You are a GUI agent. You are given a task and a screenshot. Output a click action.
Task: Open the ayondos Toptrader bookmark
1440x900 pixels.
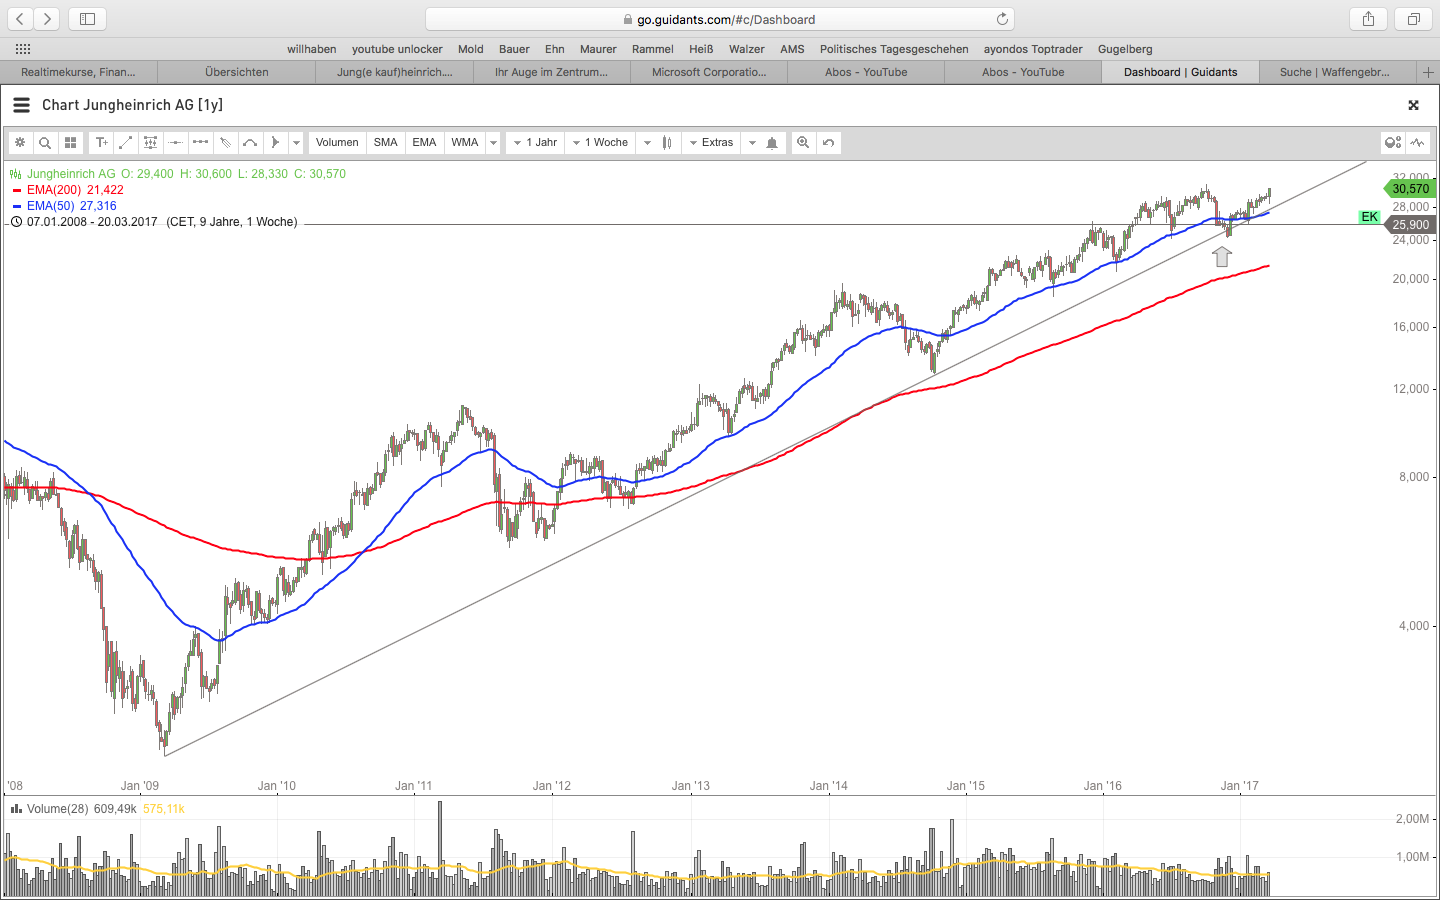tap(1032, 49)
